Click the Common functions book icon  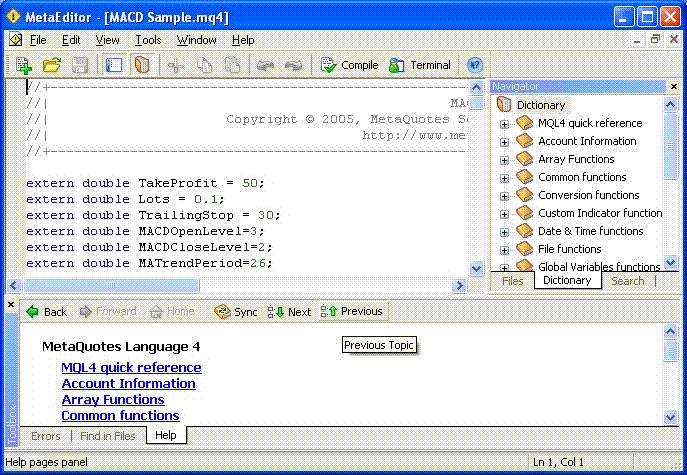[x=524, y=177]
